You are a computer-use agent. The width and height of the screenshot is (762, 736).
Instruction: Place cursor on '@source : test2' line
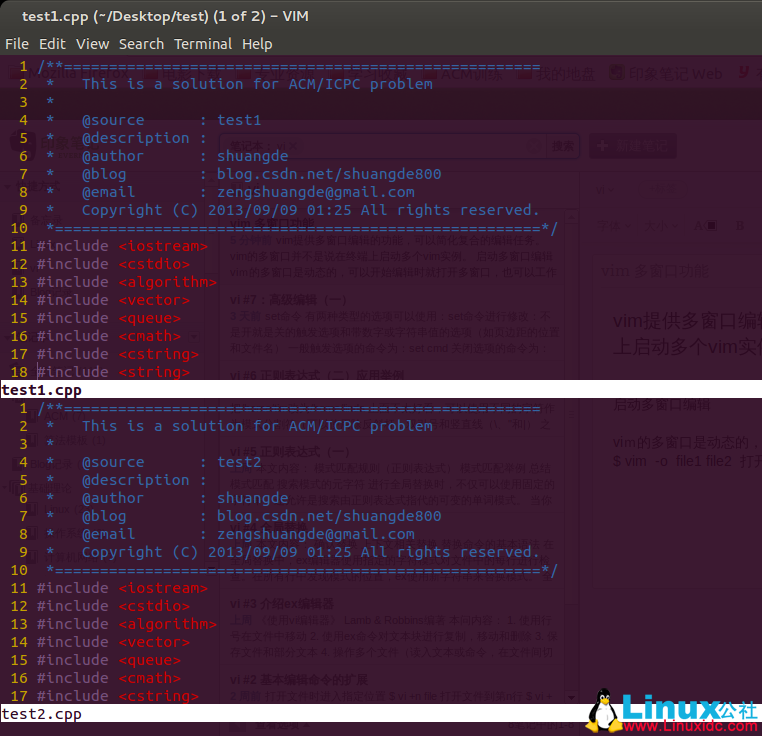click(x=170, y=462)
